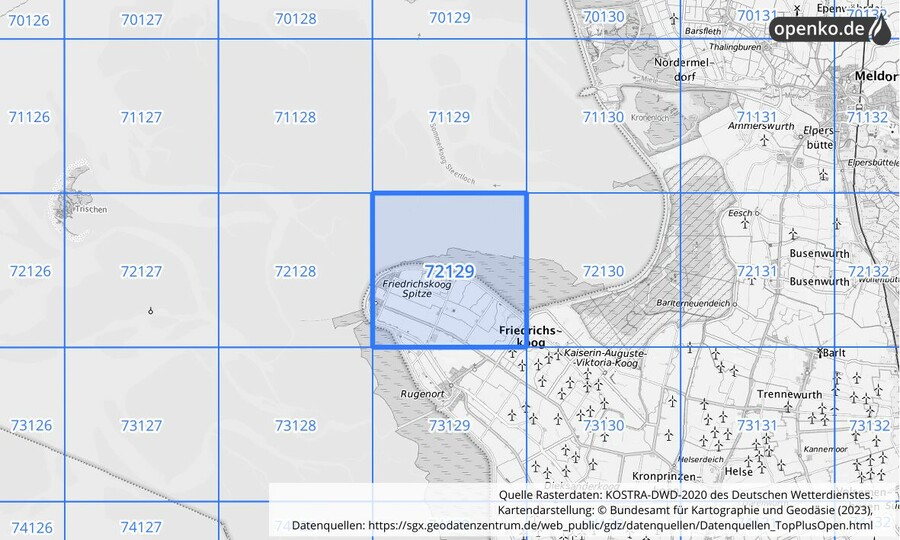This screenshot has height=540, width=900.
Task: Click the Ammerswurth place label
Action: (x=761, y=126)
